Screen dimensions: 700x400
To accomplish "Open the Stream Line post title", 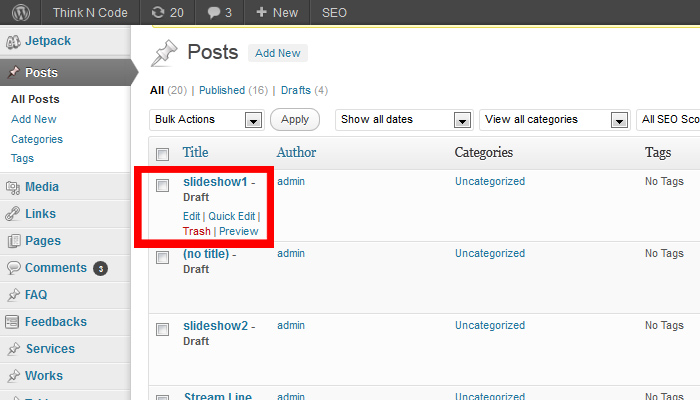I will coord(218,396).
